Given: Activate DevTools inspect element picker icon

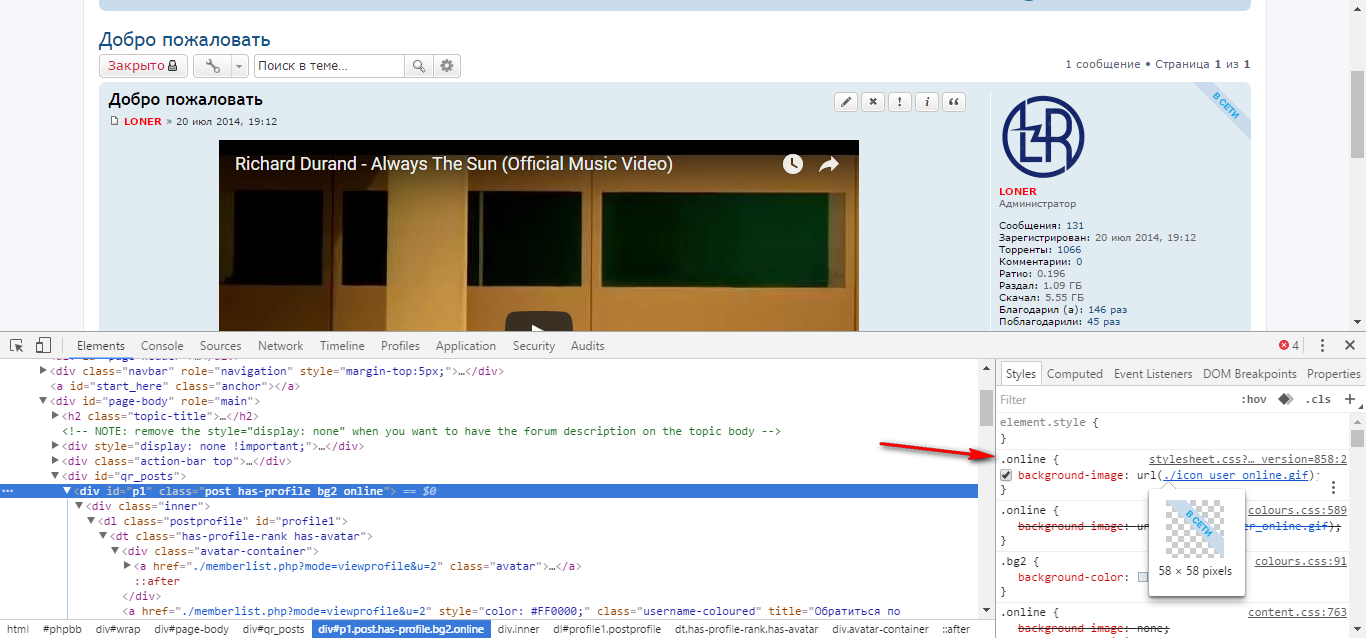Looking at the screenshot, I should (17, 345).
